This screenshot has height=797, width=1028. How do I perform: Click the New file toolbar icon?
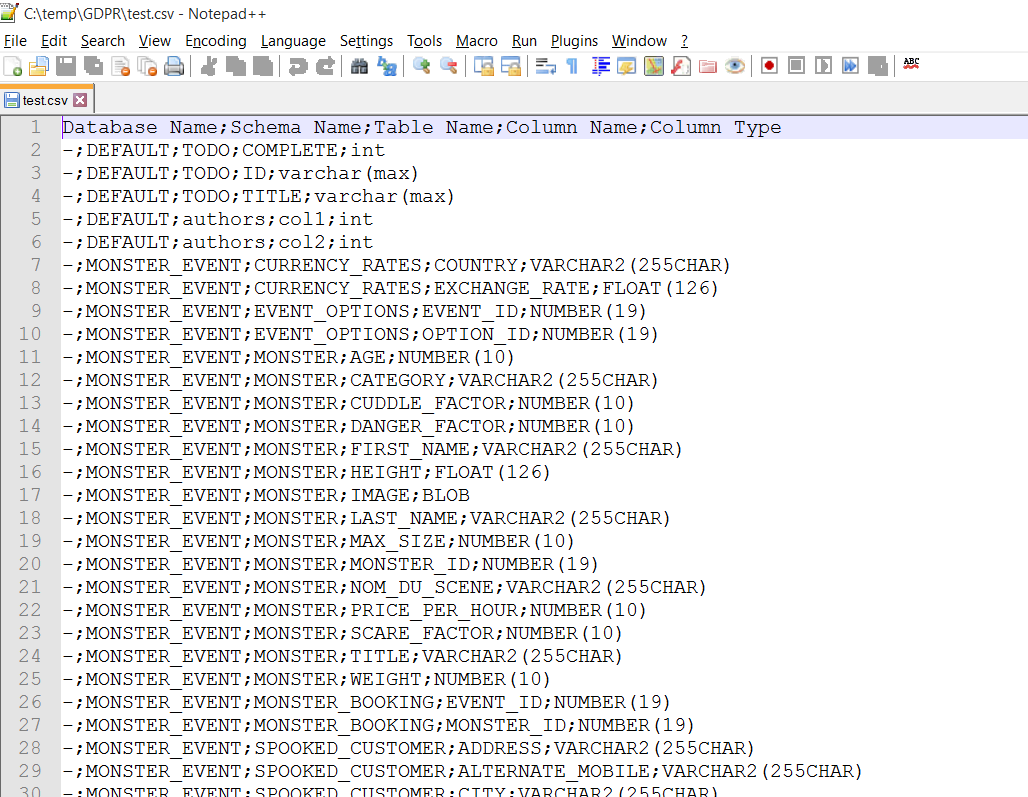[13, 66]
